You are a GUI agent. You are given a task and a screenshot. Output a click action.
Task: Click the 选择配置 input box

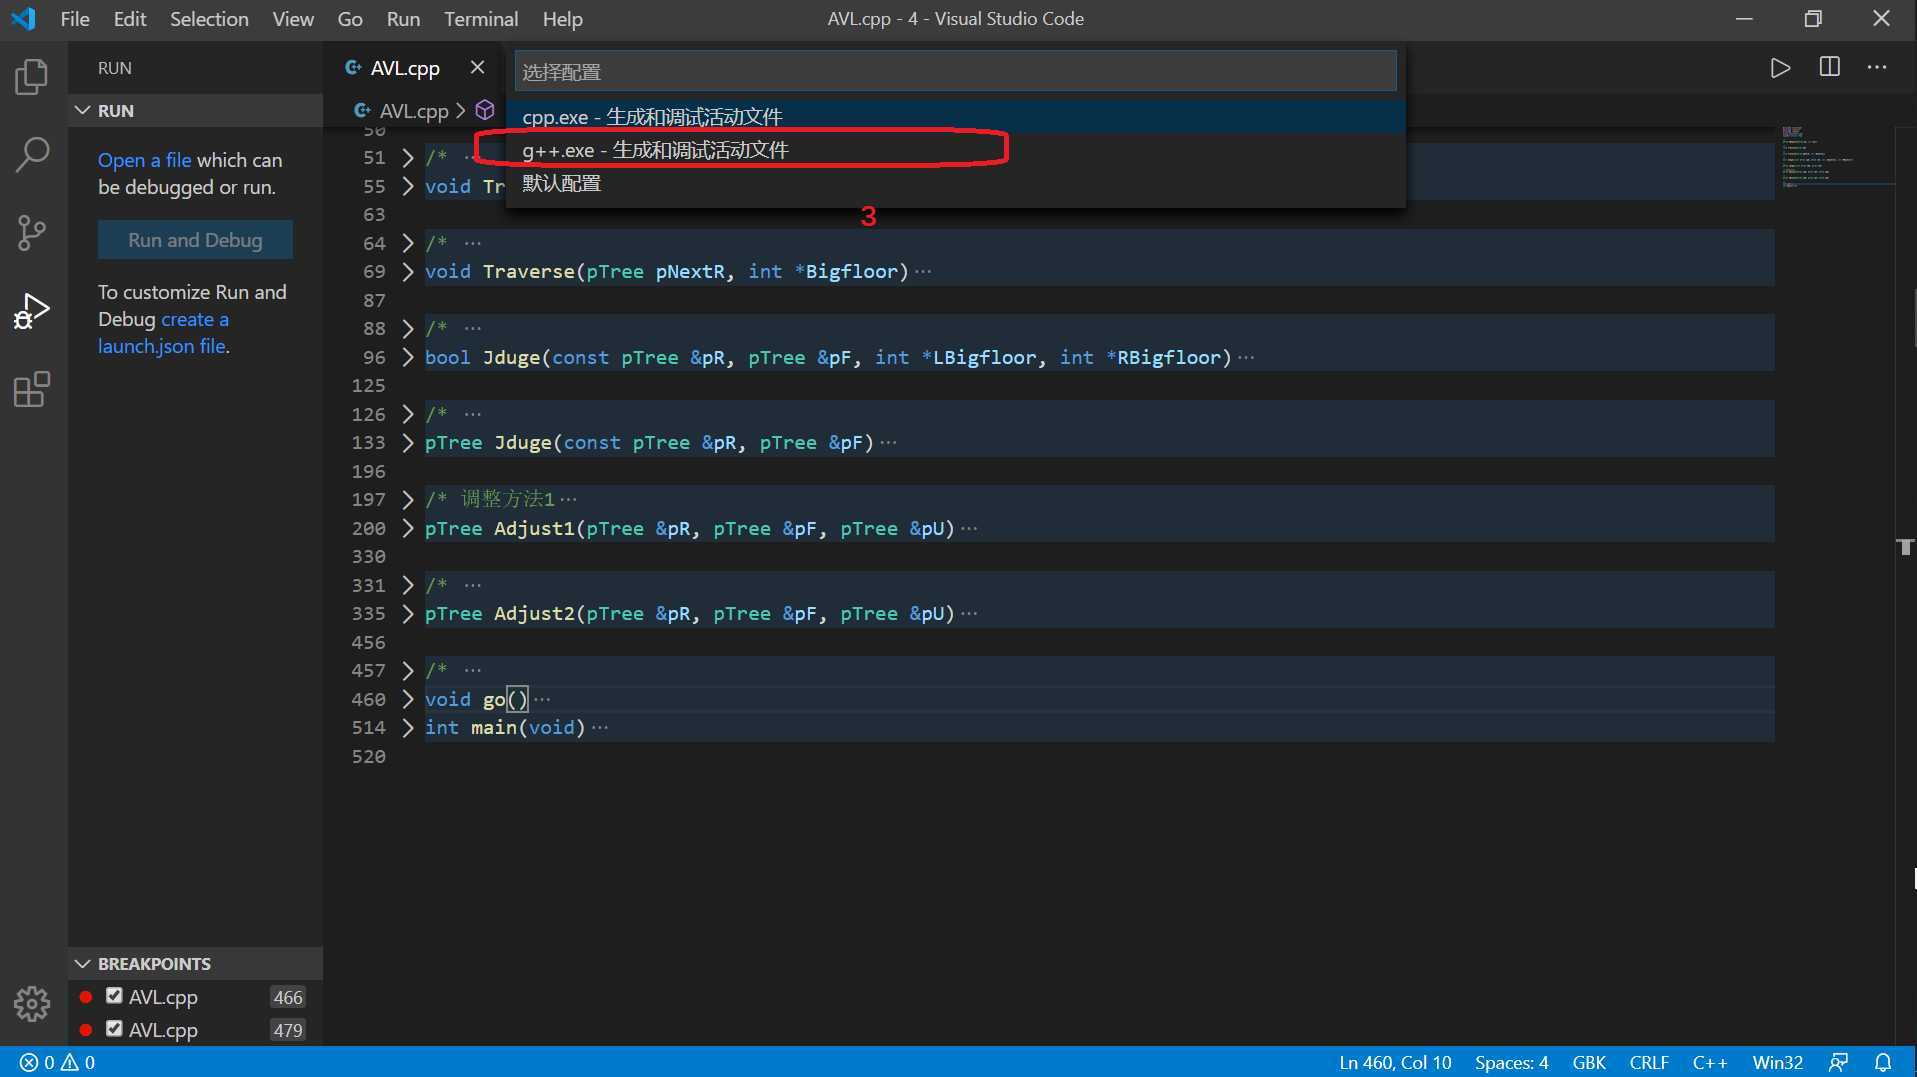[x=955, y=71]
